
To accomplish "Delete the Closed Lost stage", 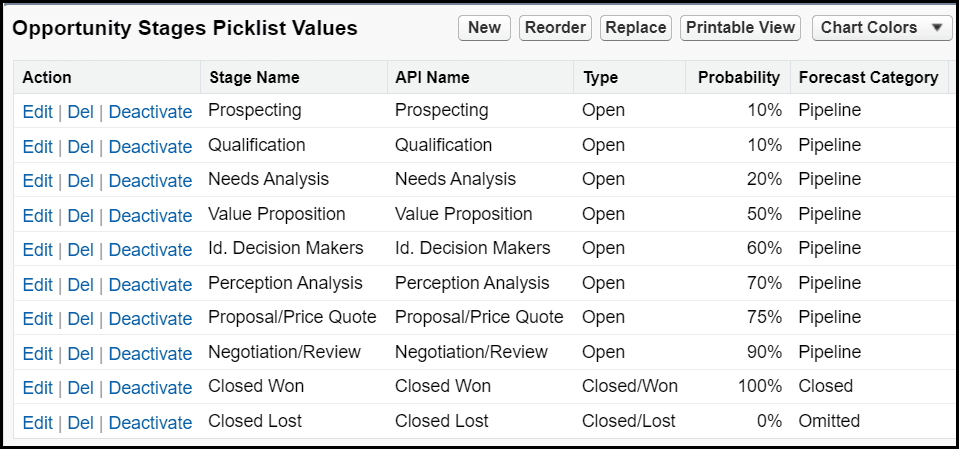I will pyautogui.click(x=80, y=423).
